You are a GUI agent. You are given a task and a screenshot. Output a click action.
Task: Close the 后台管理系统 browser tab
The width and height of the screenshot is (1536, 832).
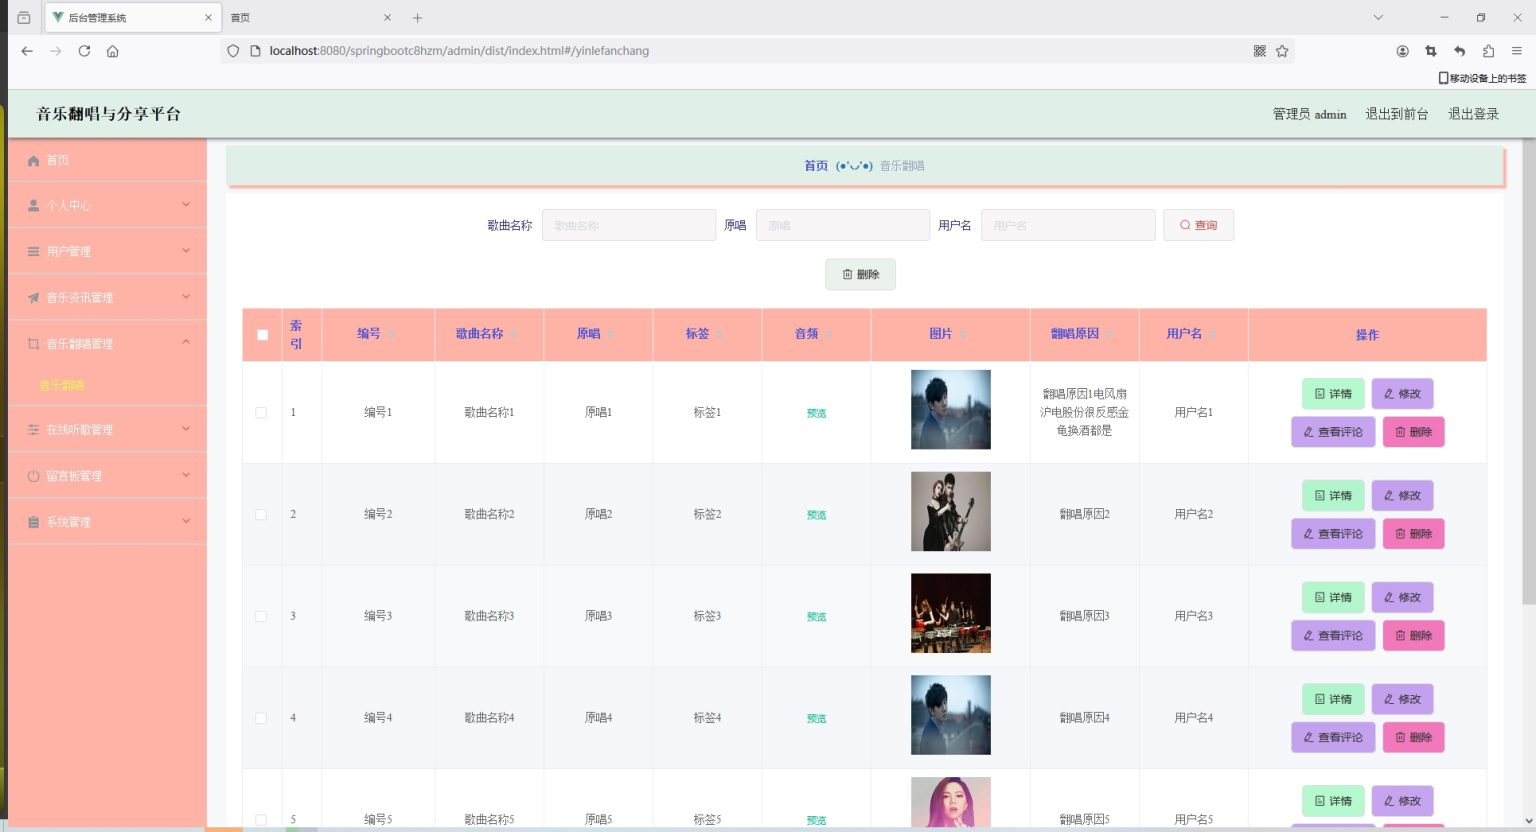[208, 18]
